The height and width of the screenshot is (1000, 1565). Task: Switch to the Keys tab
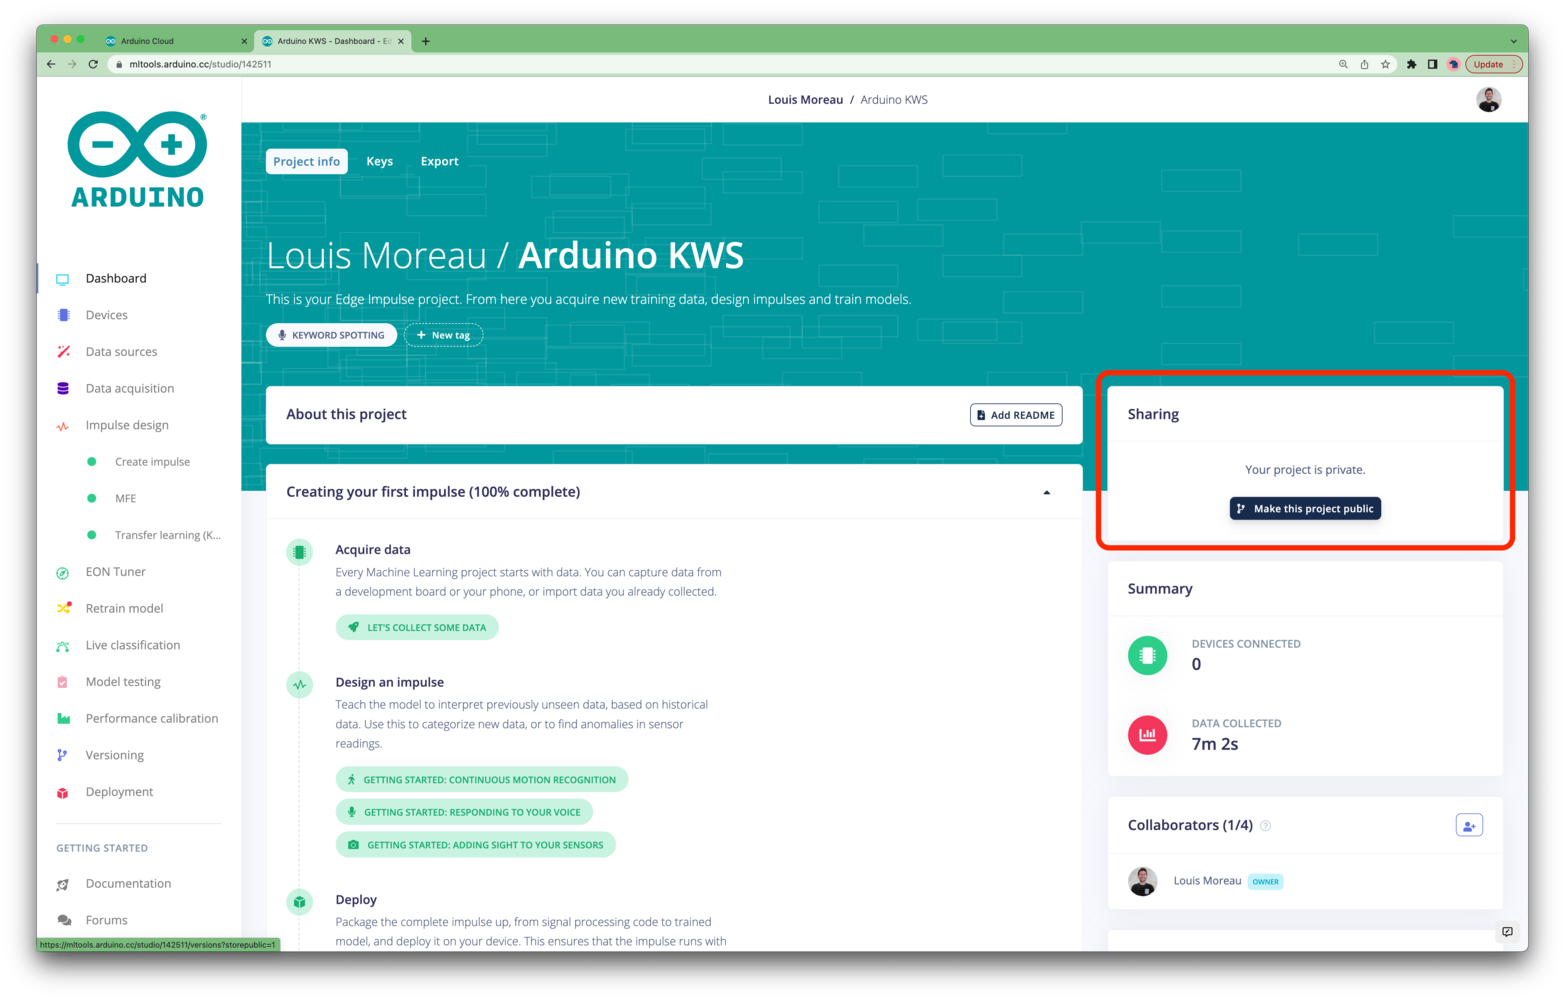pos(379,161)
